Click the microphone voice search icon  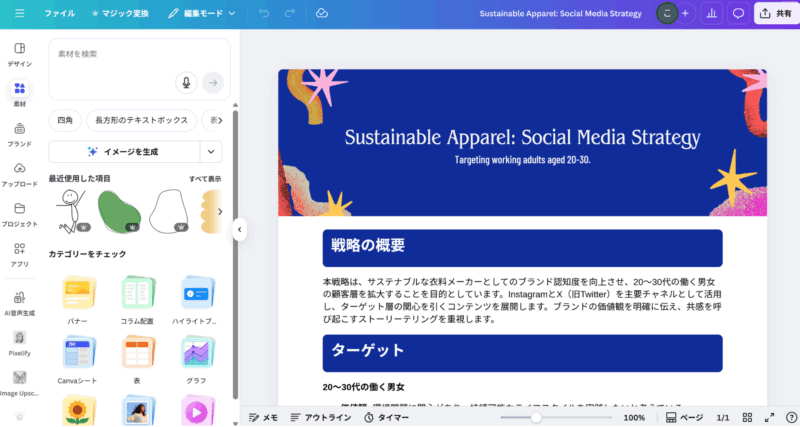click(185, 82)
